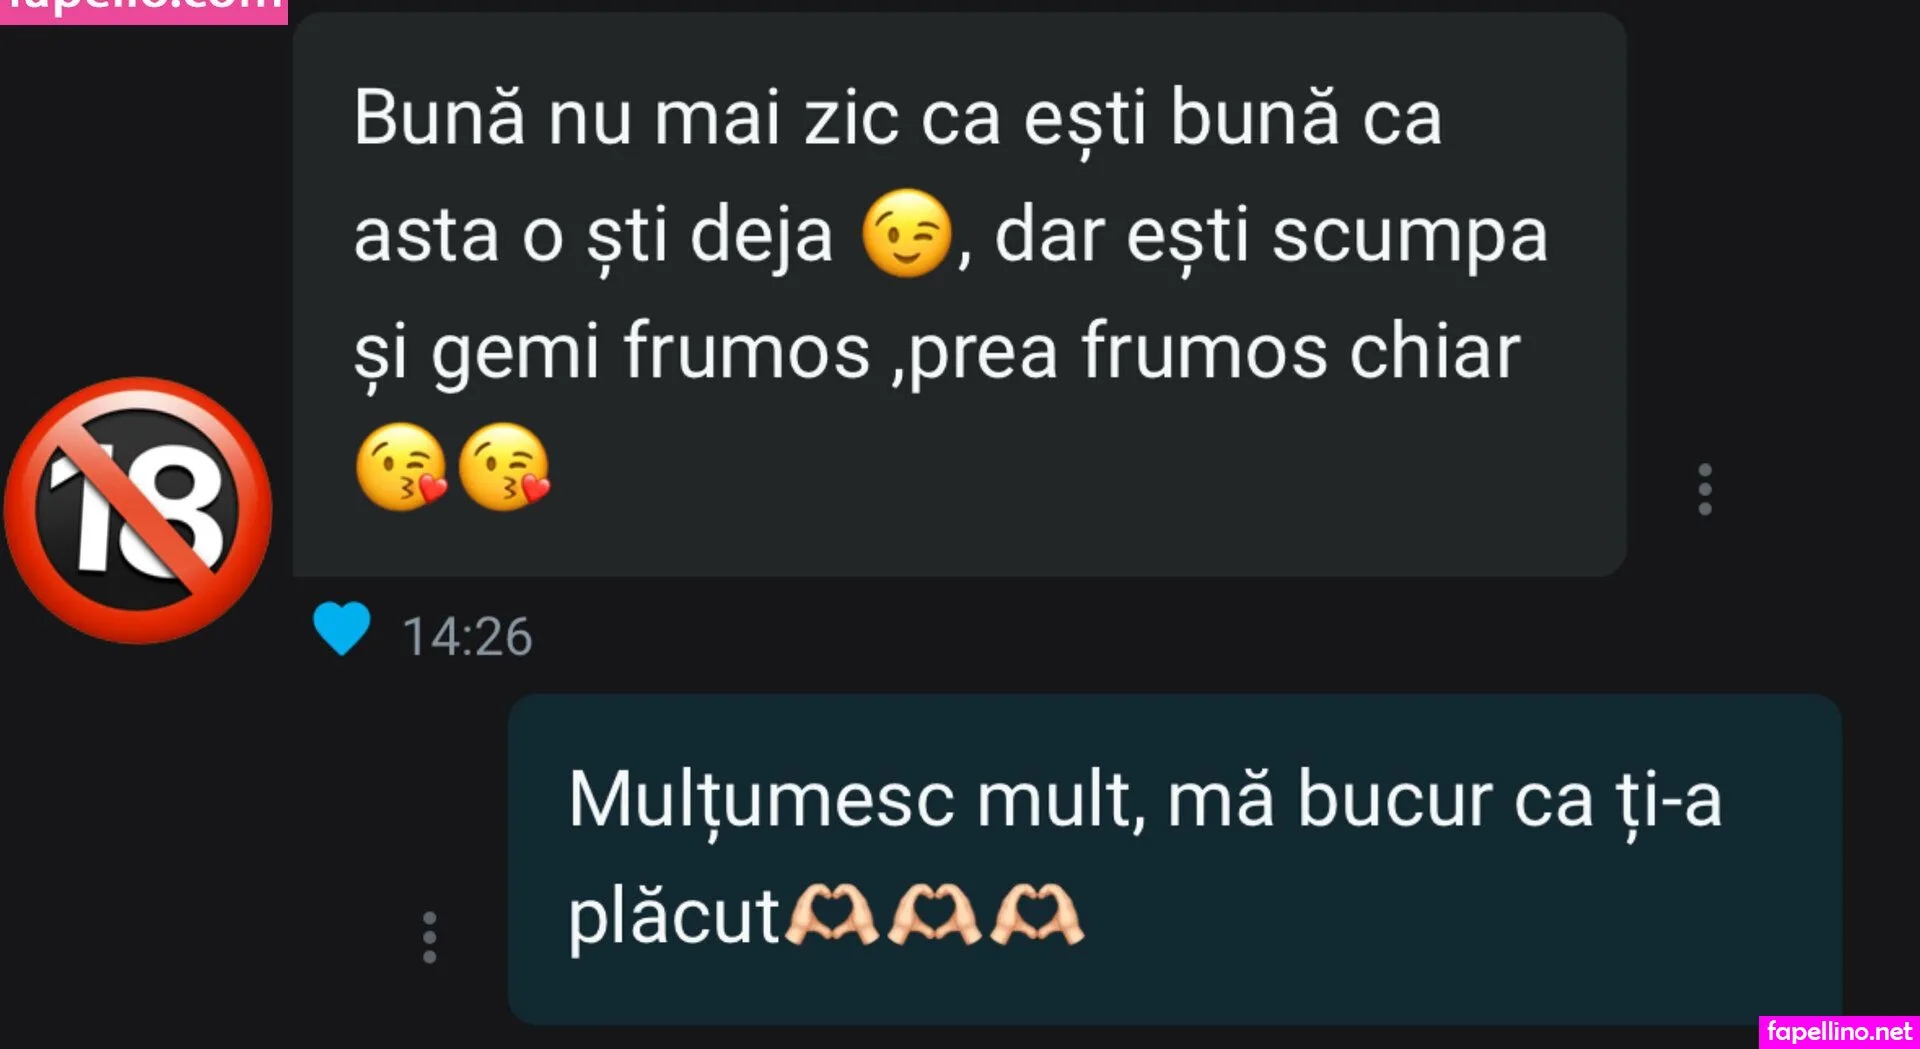Click the first heart hands emoji
Viewport: 1920px width, 1049px height.
point(831,914)
